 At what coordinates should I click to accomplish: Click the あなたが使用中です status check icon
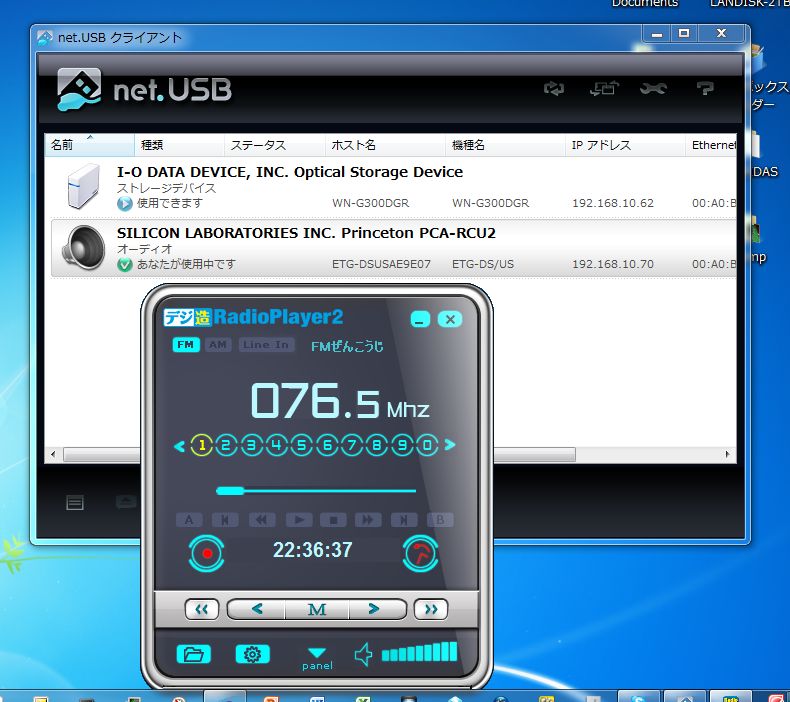(124, 265)
